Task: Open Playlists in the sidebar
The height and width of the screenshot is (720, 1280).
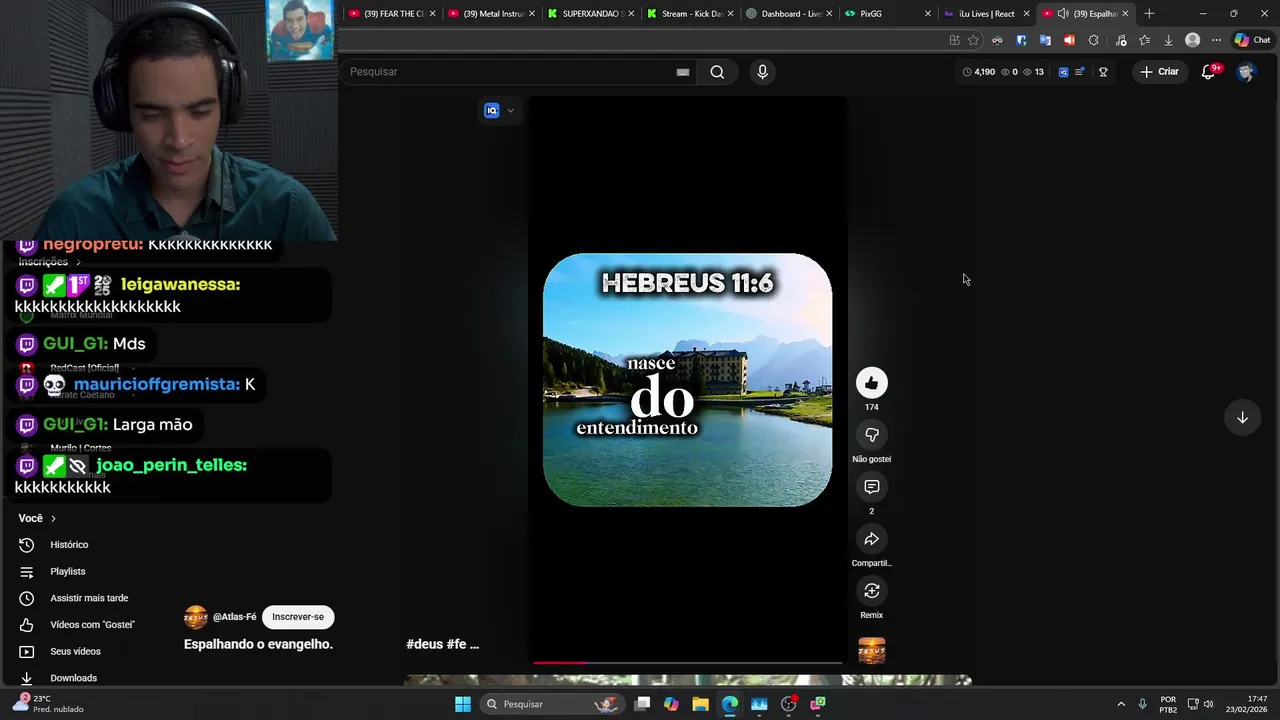Action: (68, 571)
